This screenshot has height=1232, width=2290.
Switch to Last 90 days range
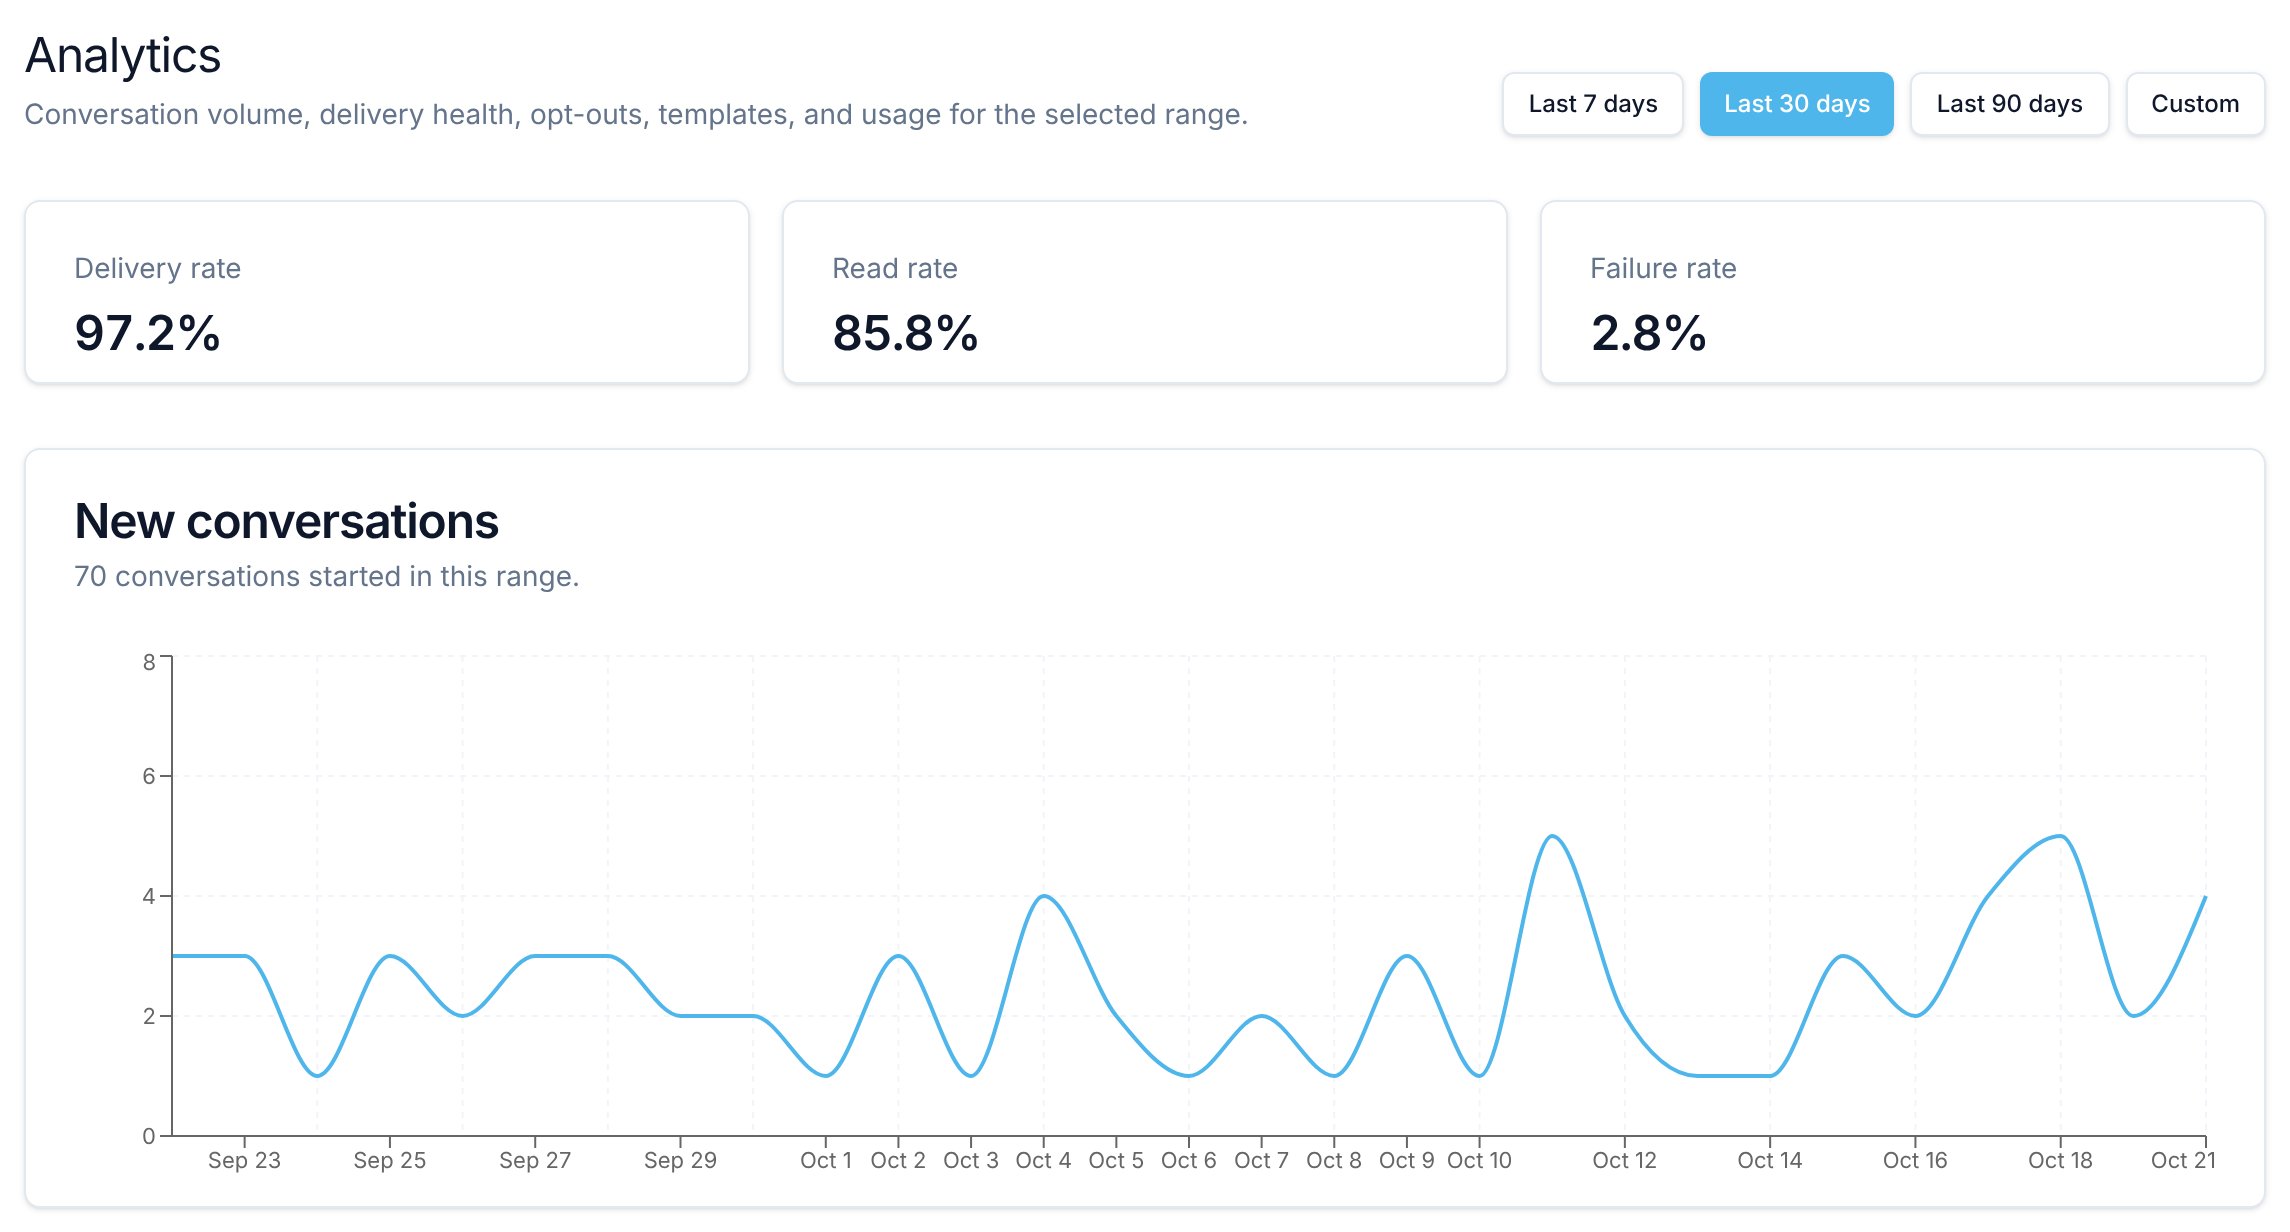pos(2009,104)
